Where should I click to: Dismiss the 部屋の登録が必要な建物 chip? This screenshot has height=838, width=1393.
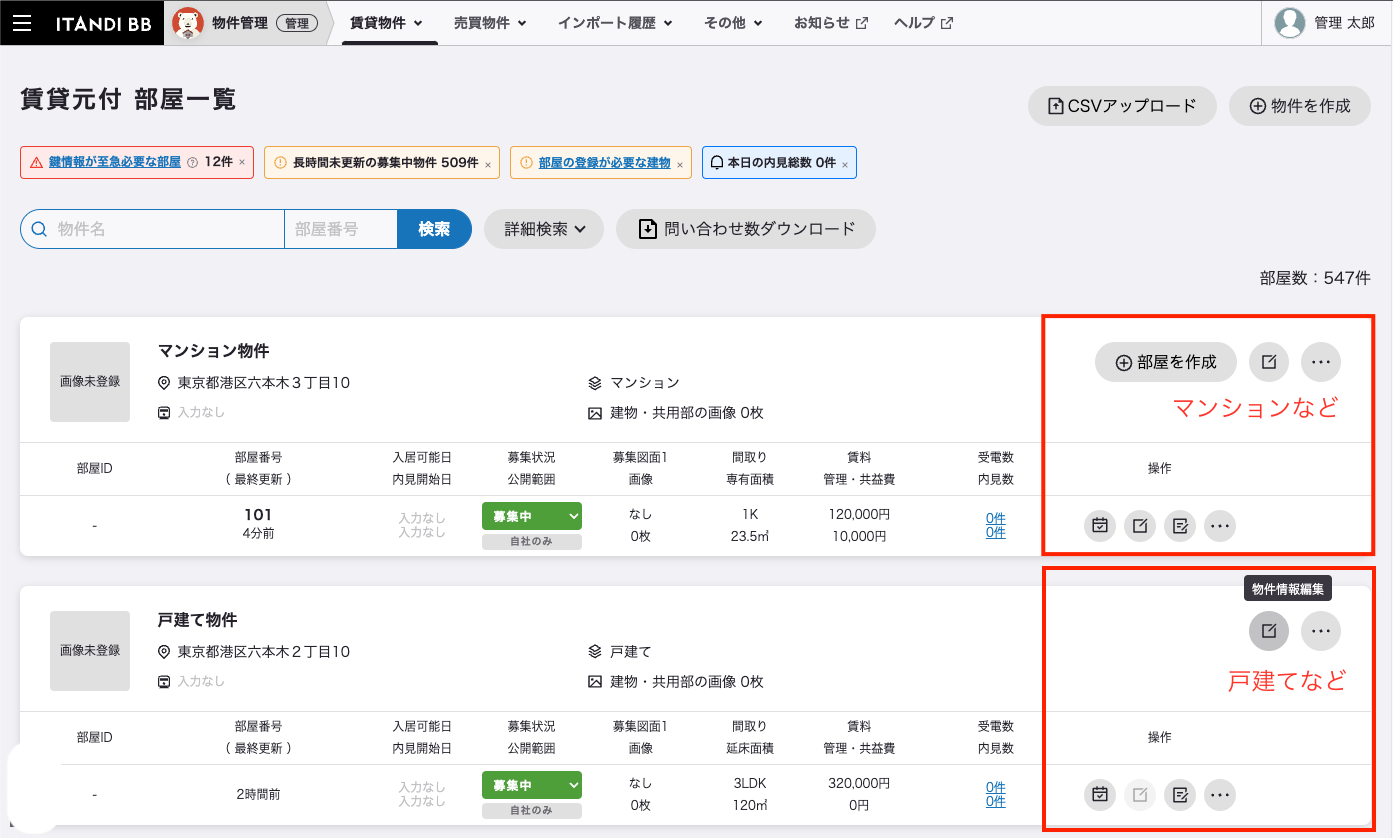click(680, 164)
